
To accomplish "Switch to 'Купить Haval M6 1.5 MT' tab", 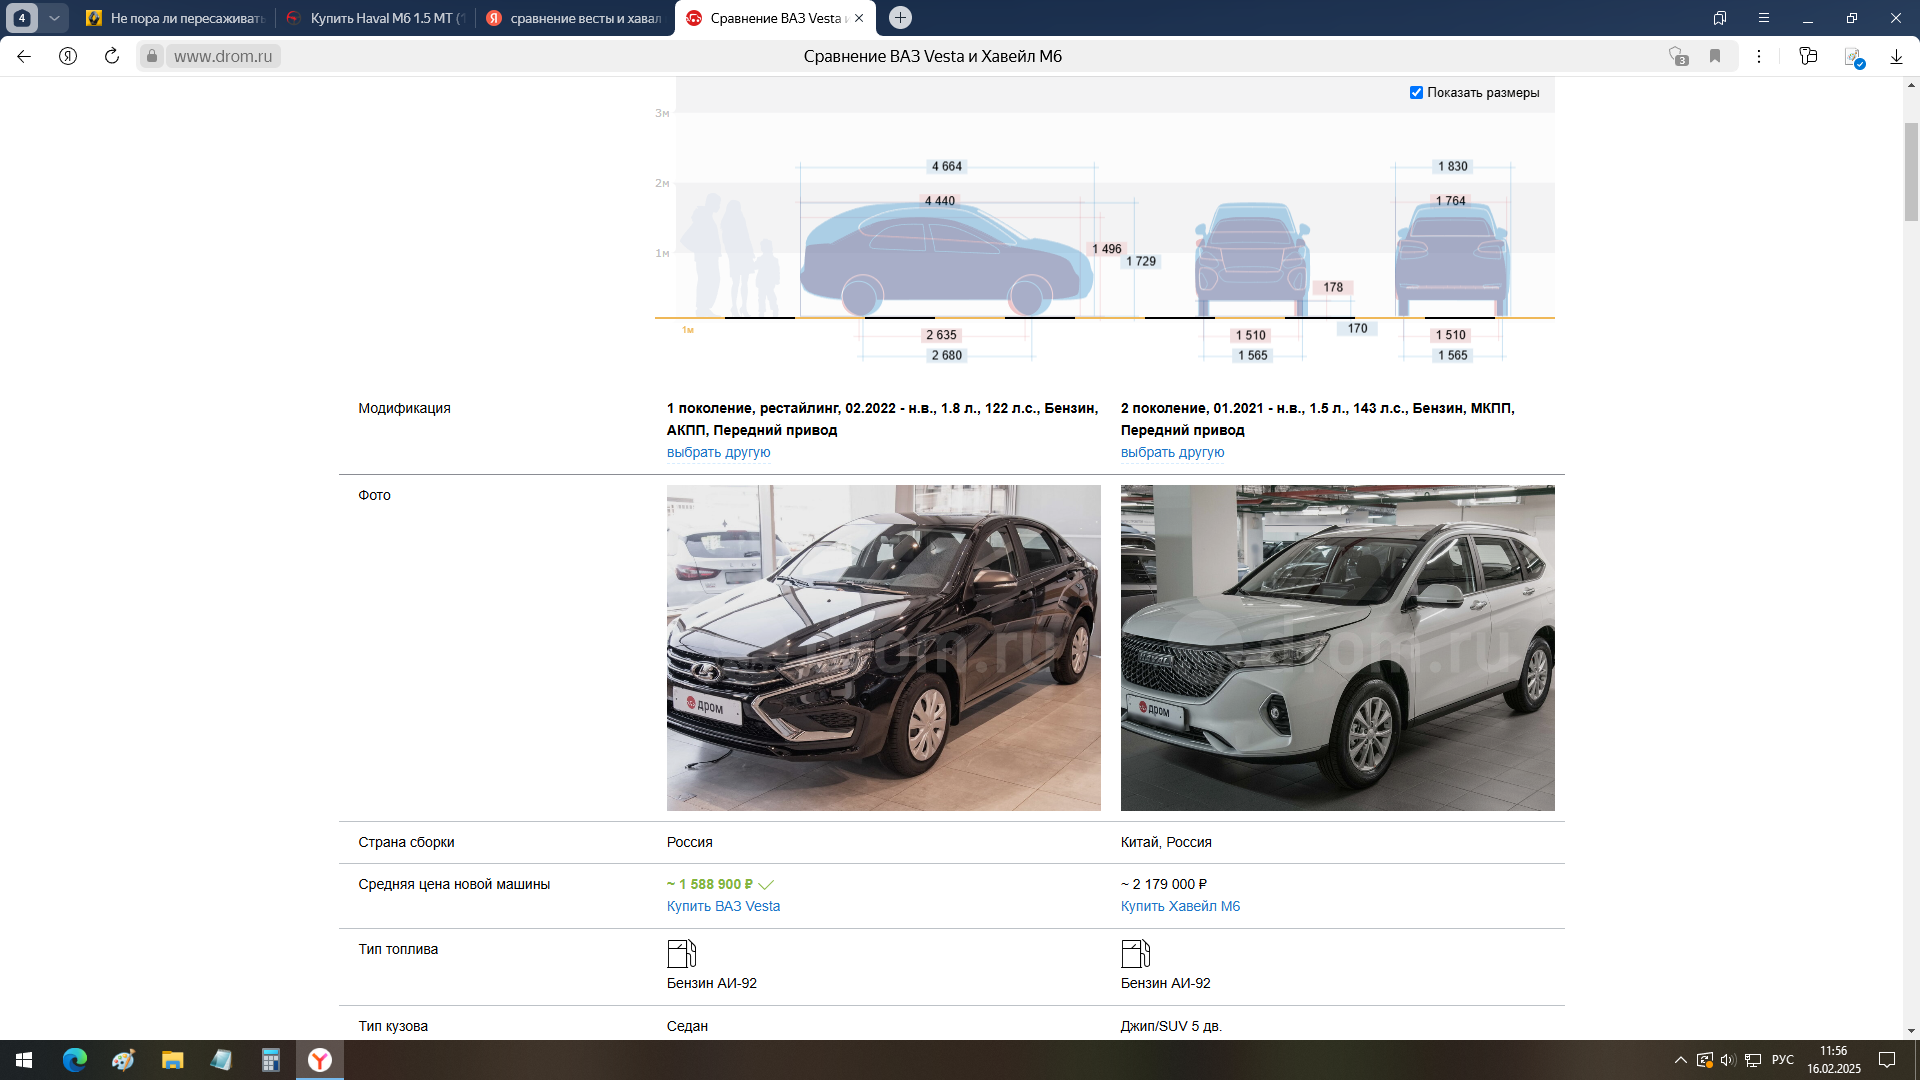I will [375, 18].
